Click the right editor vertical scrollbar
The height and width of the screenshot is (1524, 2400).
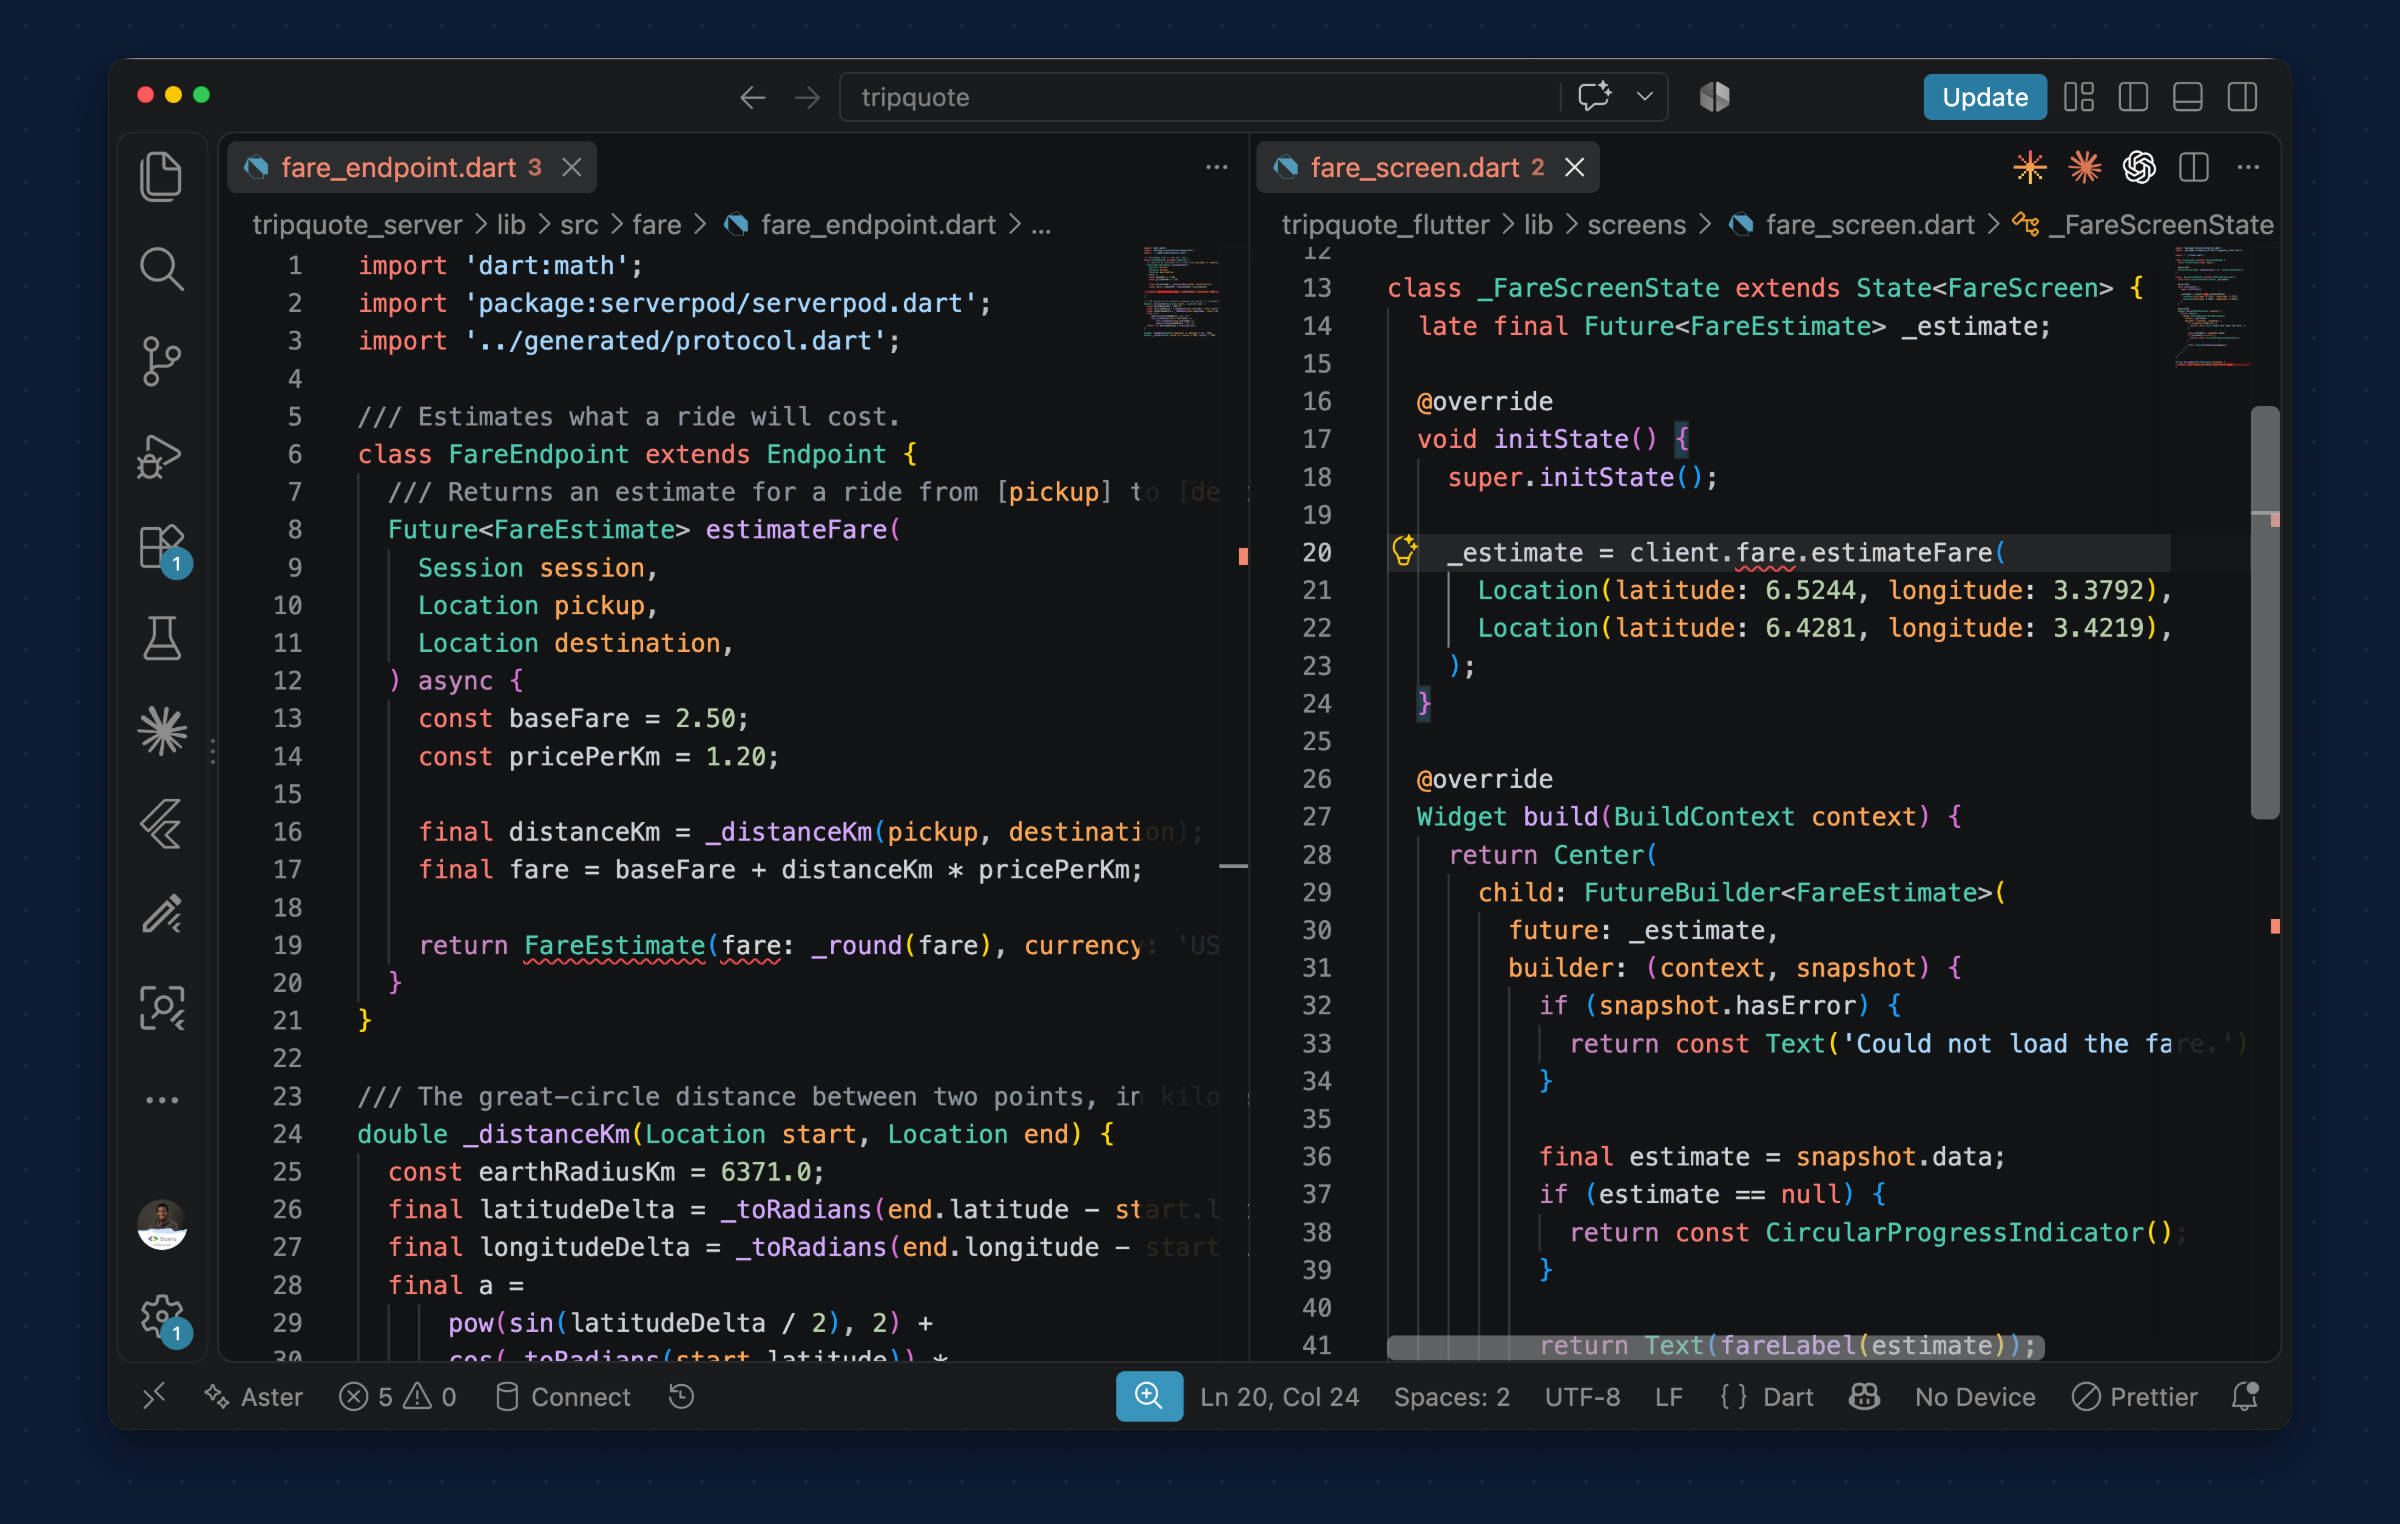2264,612
